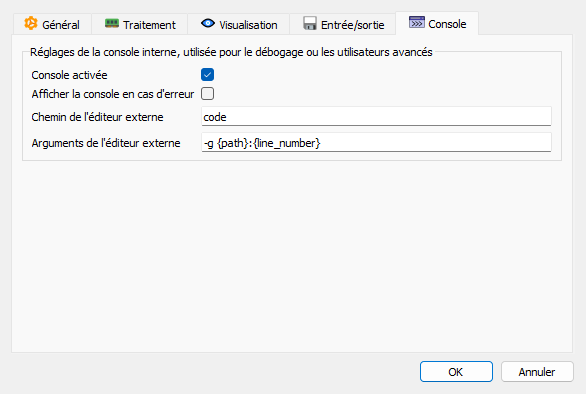This screenshot has height=394, width=586.
Task: Open the Général tab label
Action: [61, 25]
